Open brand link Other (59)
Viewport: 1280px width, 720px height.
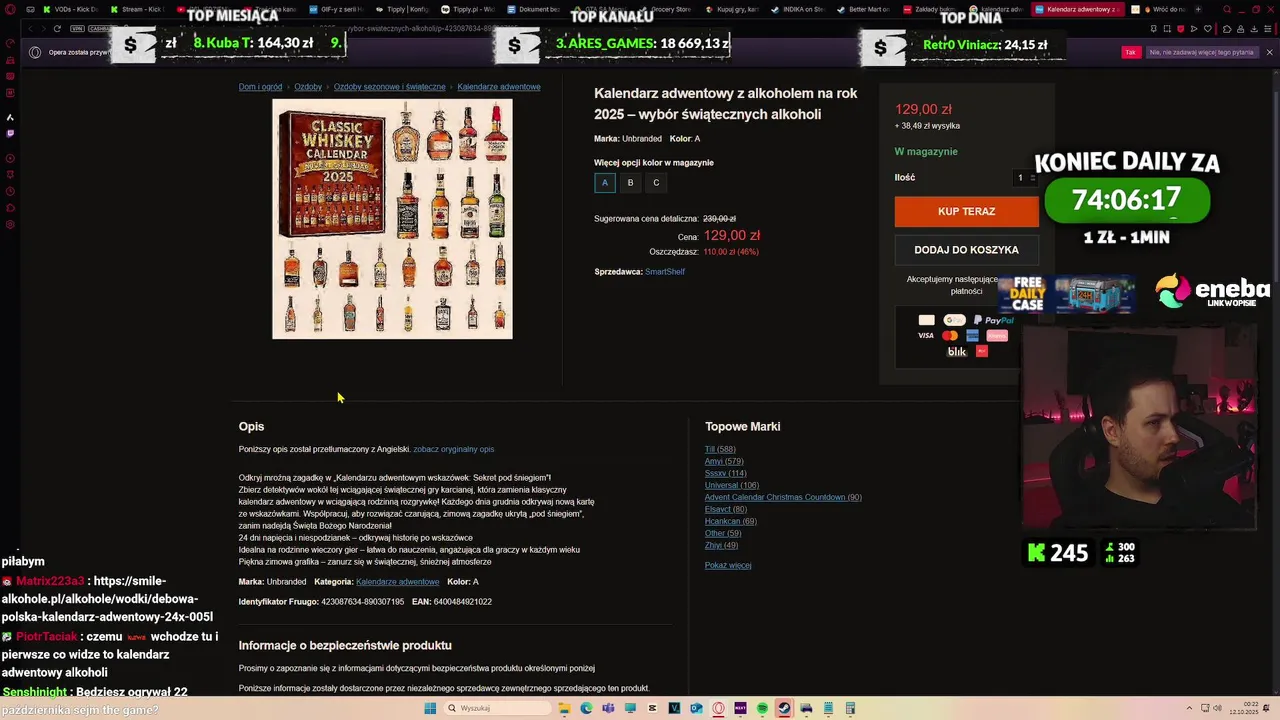point(723,534)
